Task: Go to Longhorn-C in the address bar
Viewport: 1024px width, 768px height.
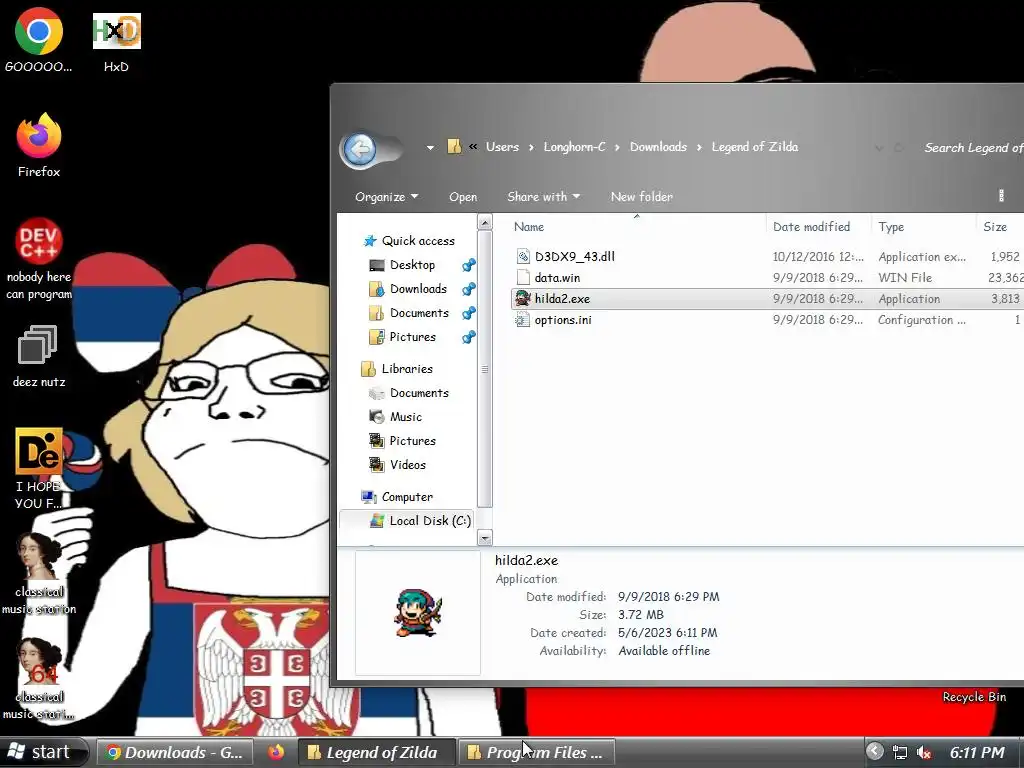Action: click(575, 147)
